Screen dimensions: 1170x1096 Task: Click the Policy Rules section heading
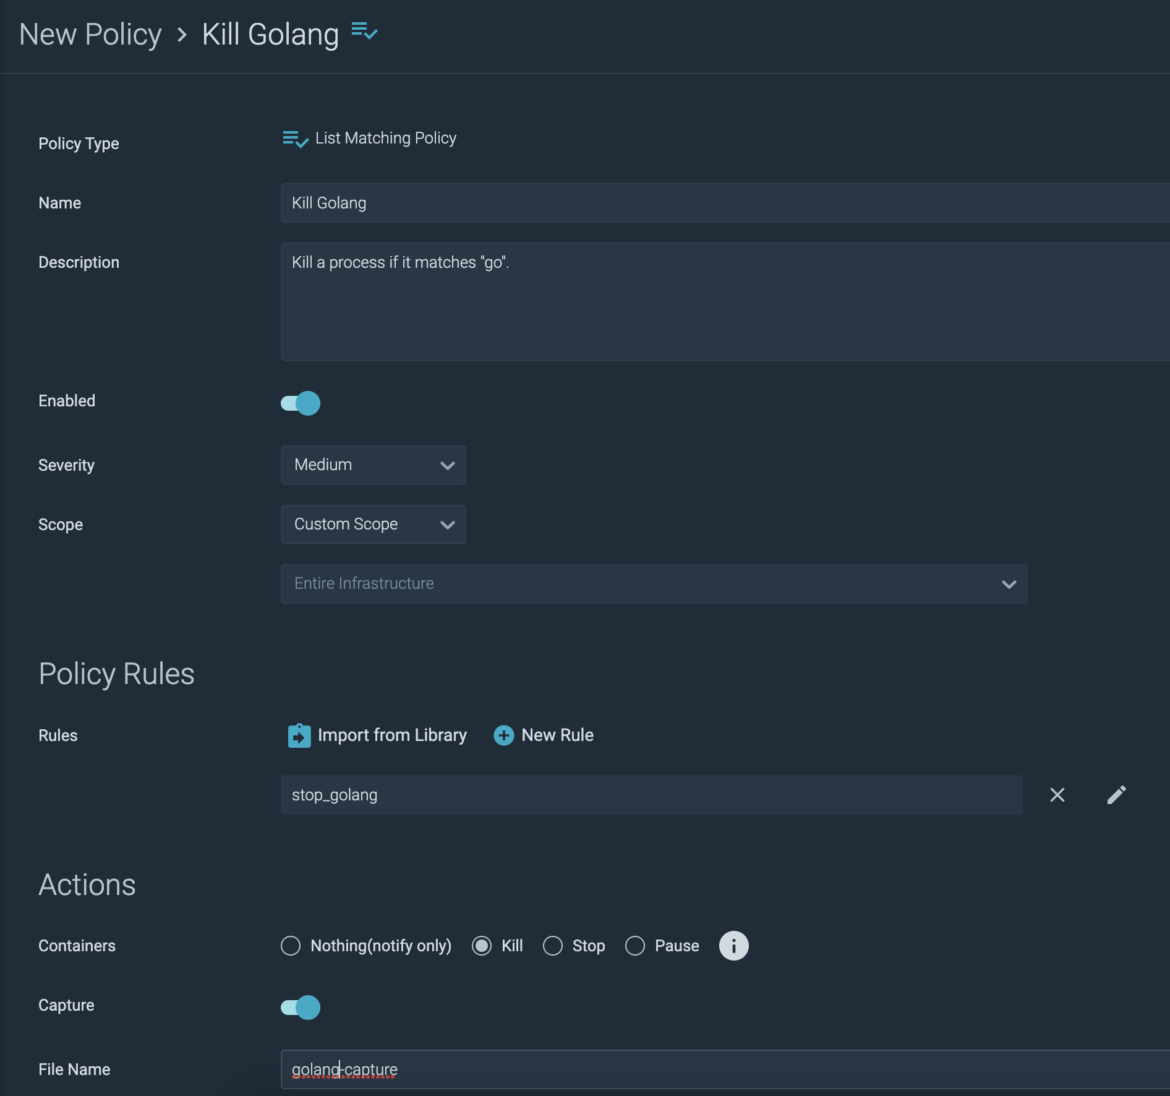point(116,674)
